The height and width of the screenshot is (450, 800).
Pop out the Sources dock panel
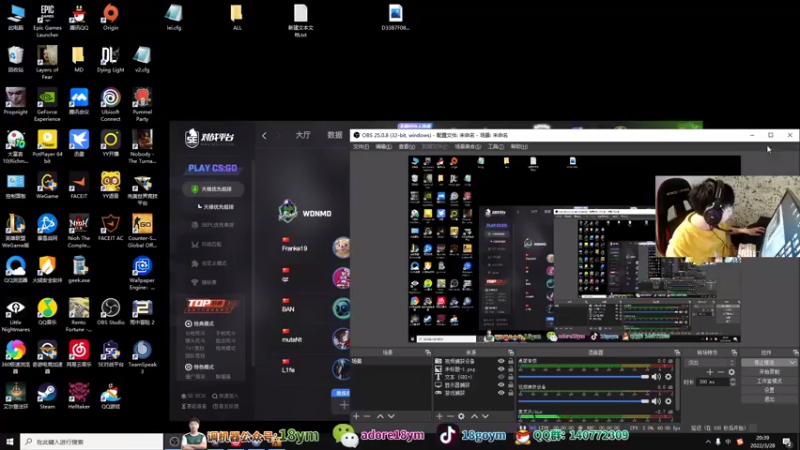pyautogui.click(x=511, y=353)
